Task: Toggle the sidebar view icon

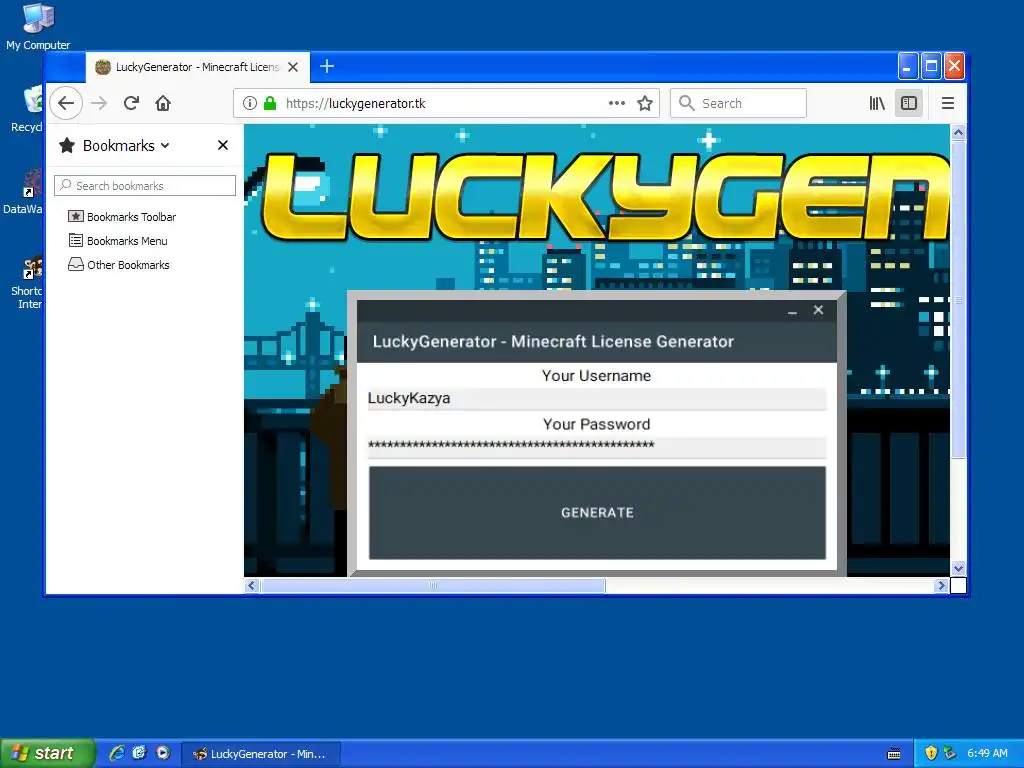Action: click(x=909, y=103)
